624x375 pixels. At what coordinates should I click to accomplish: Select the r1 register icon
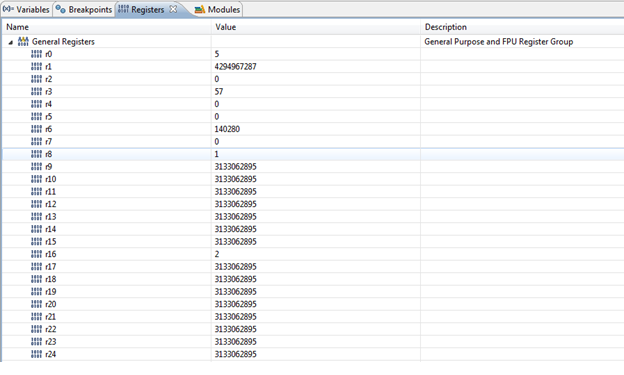click(x=36, y=66)
